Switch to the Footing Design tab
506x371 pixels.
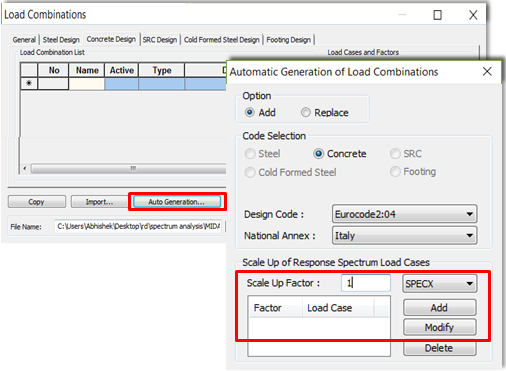288,40
